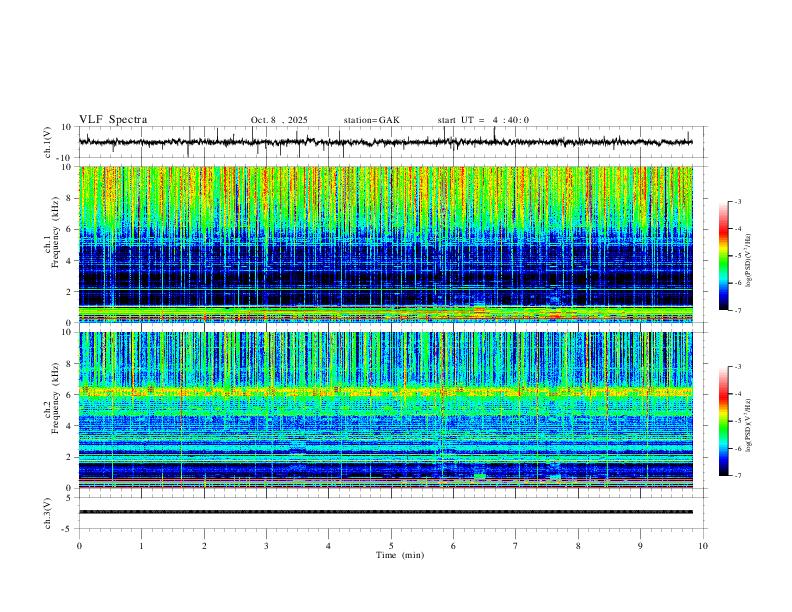The height and width of the screenshot is (612, 792).
Task: Click the "VLF Spectra" plot title
Action: pyautogui.click(x=113, y=120)
